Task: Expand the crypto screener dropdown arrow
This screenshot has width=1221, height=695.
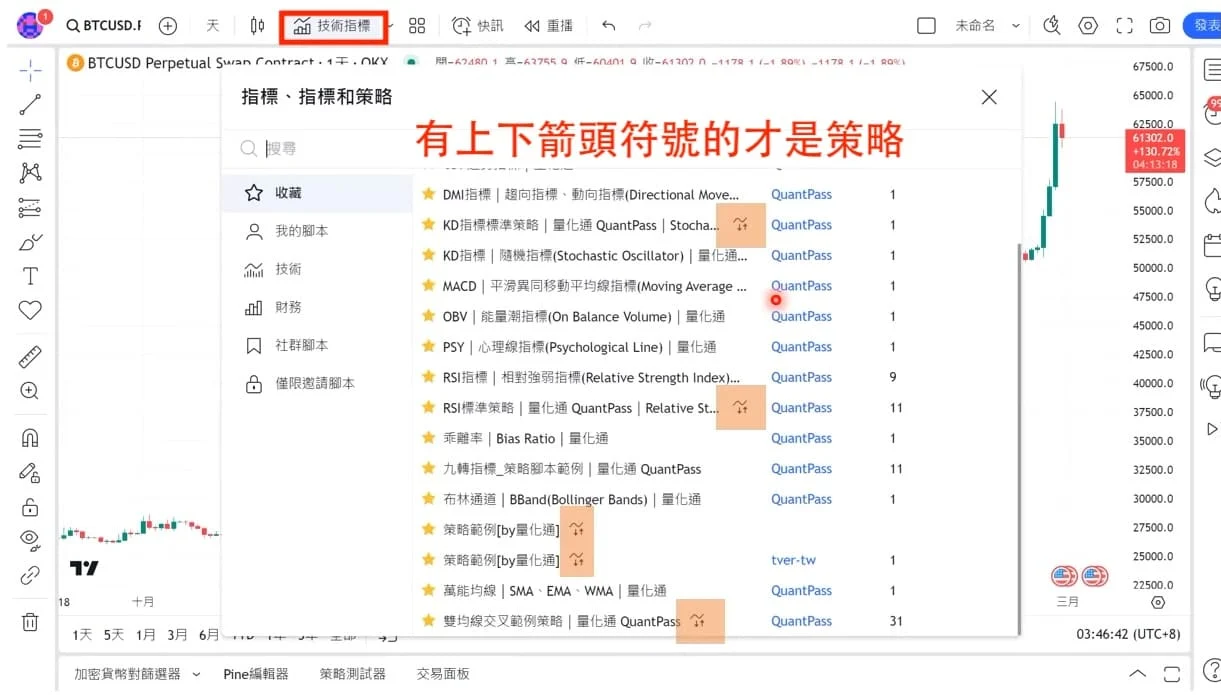Action: tap(197, 674)
